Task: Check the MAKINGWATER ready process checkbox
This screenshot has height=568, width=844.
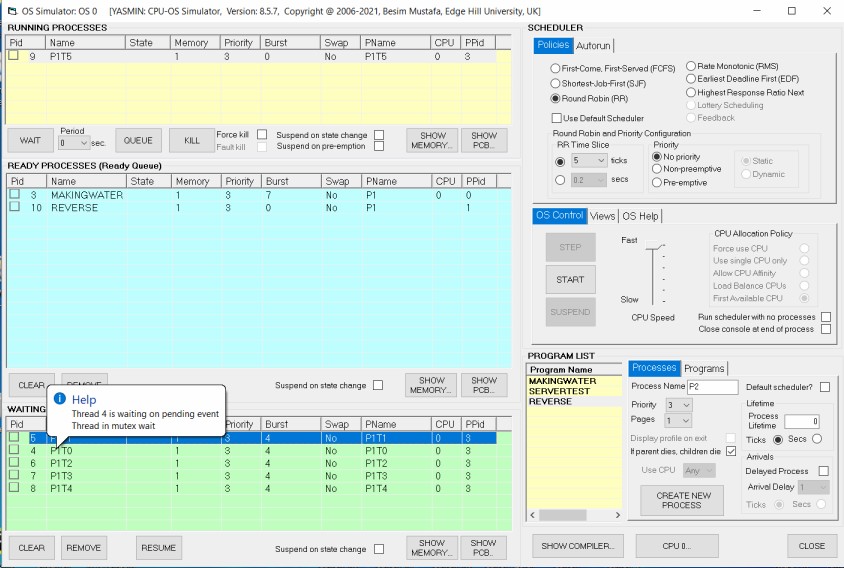Action: (15, 194)
